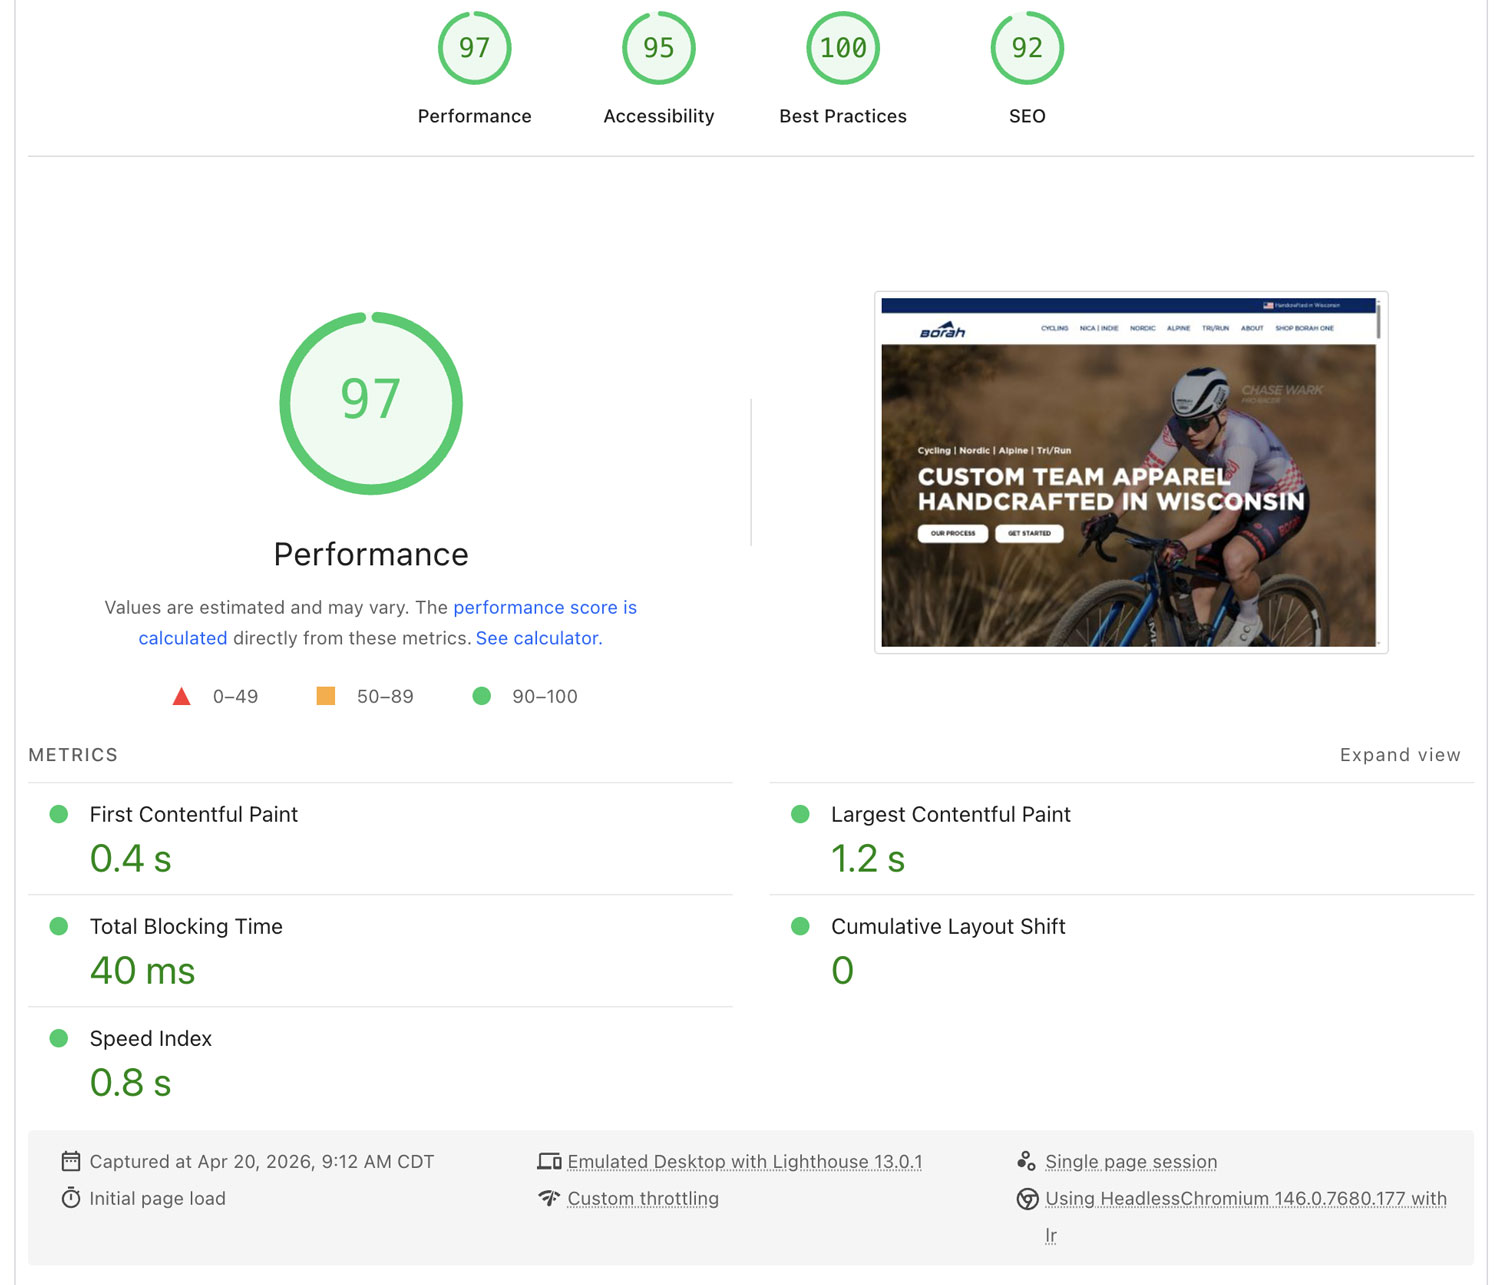Click the Performance score gauge at top
Screen dimensions: 1500x1285
point(474,49)
